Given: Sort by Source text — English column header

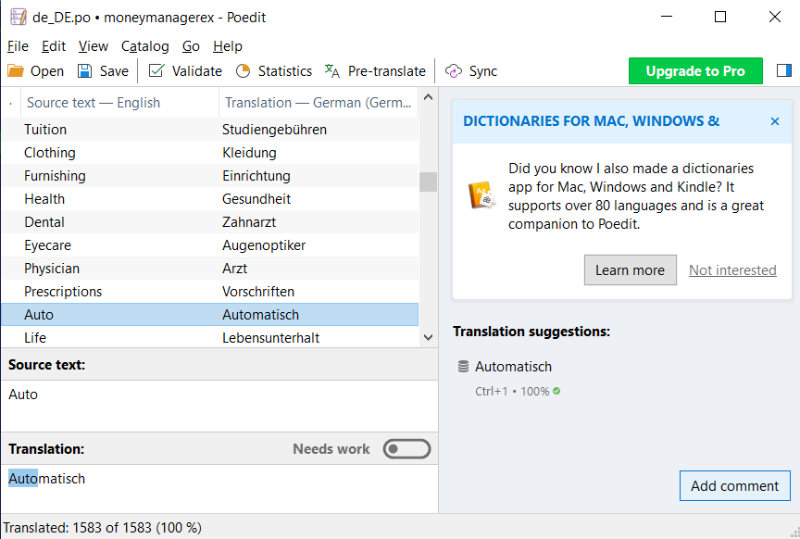Looking at the screenshot, I should (x=93, y=103).
